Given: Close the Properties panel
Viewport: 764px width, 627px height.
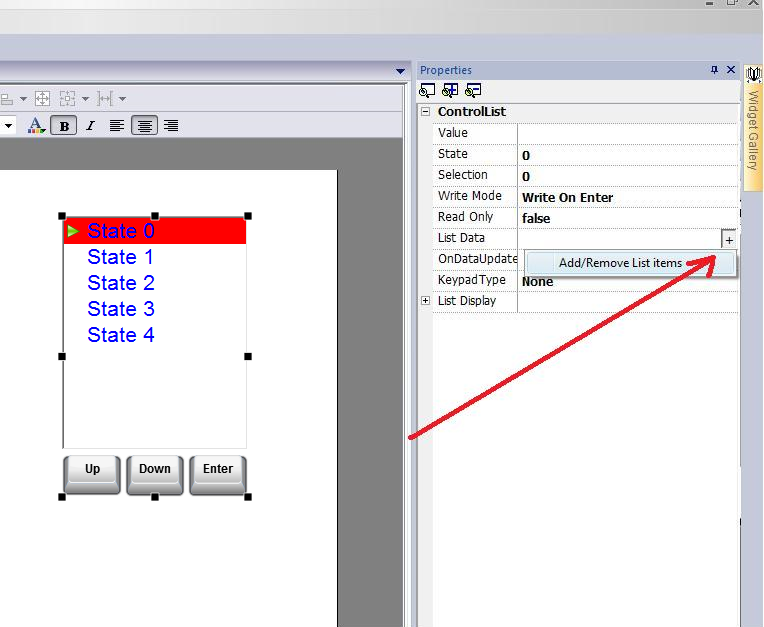Looking at the screenshot, I should (731, 70).
